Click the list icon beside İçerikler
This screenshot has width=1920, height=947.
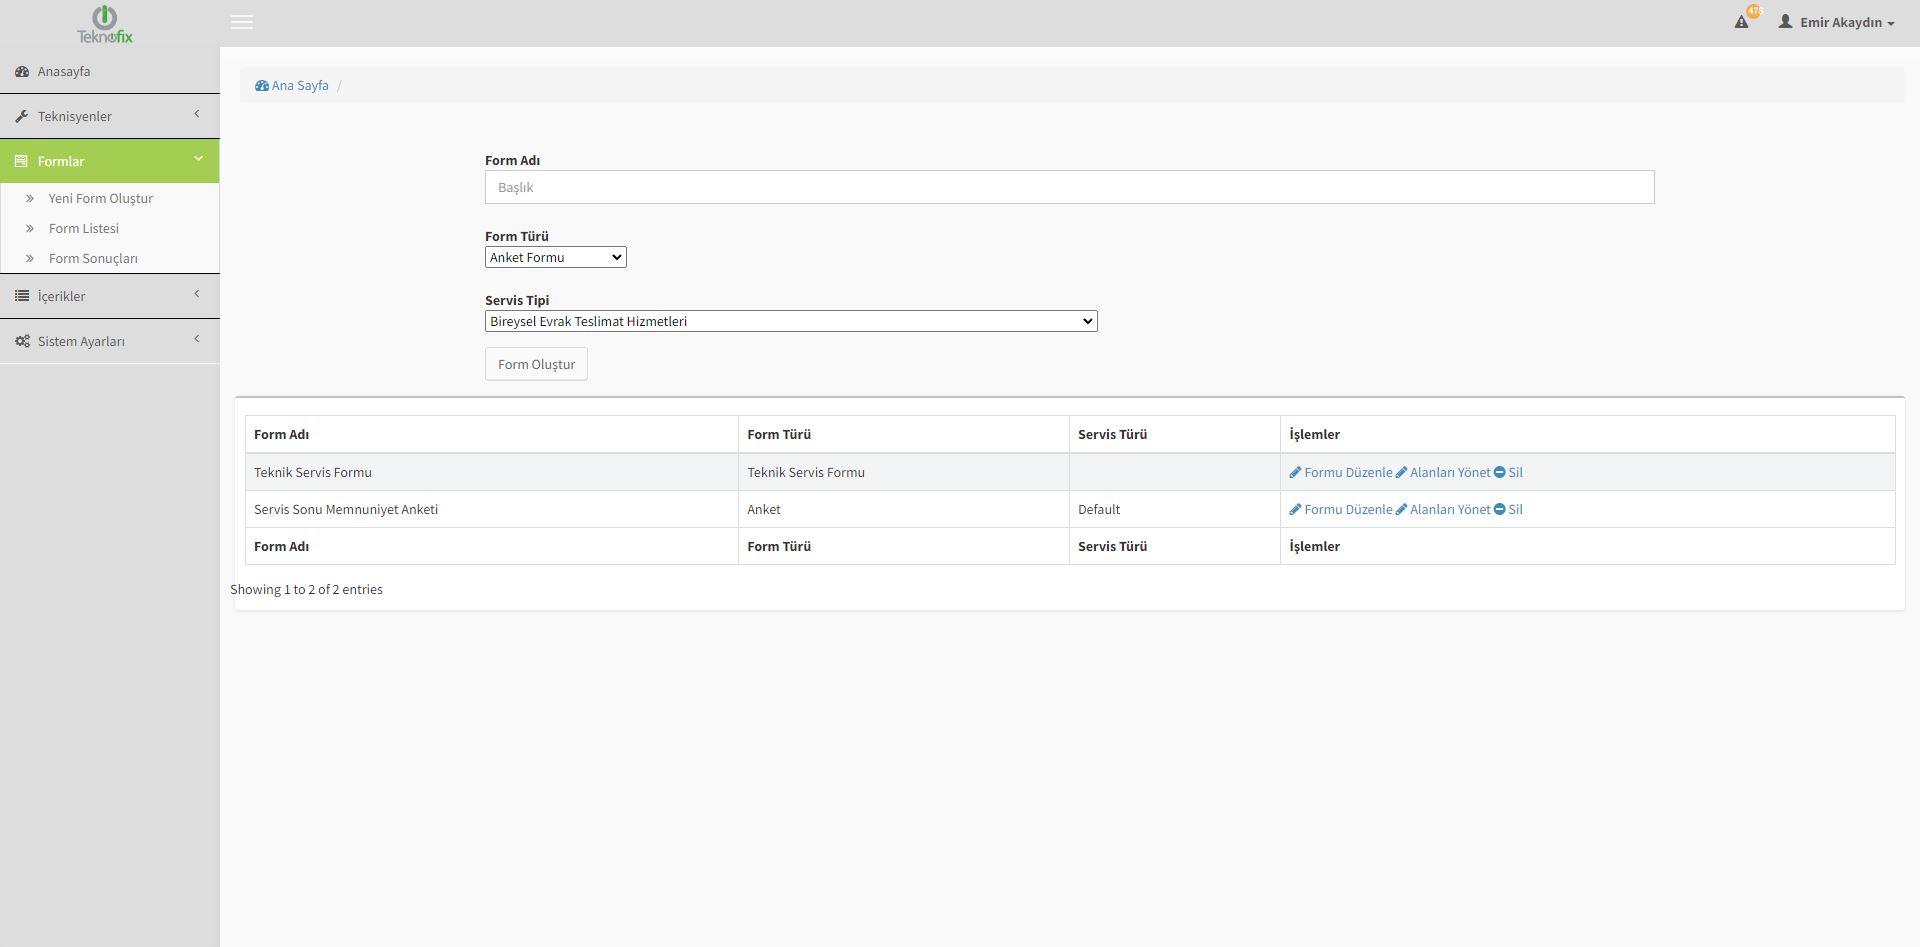pos(22,296)
